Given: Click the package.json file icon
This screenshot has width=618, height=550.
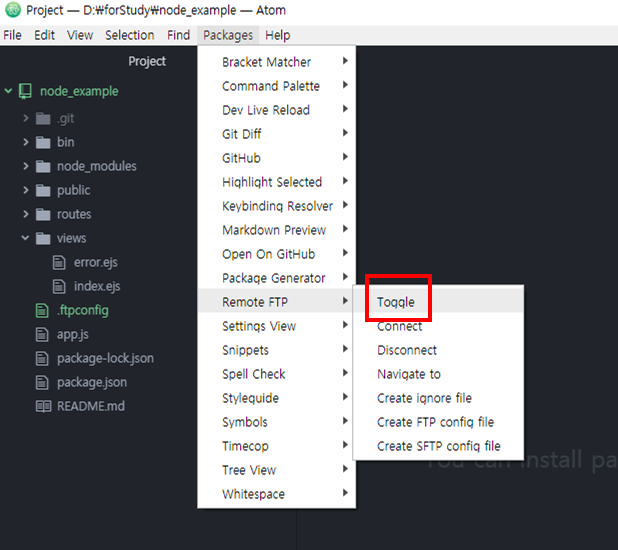Looking at the screenshot, I should (42, 382).
